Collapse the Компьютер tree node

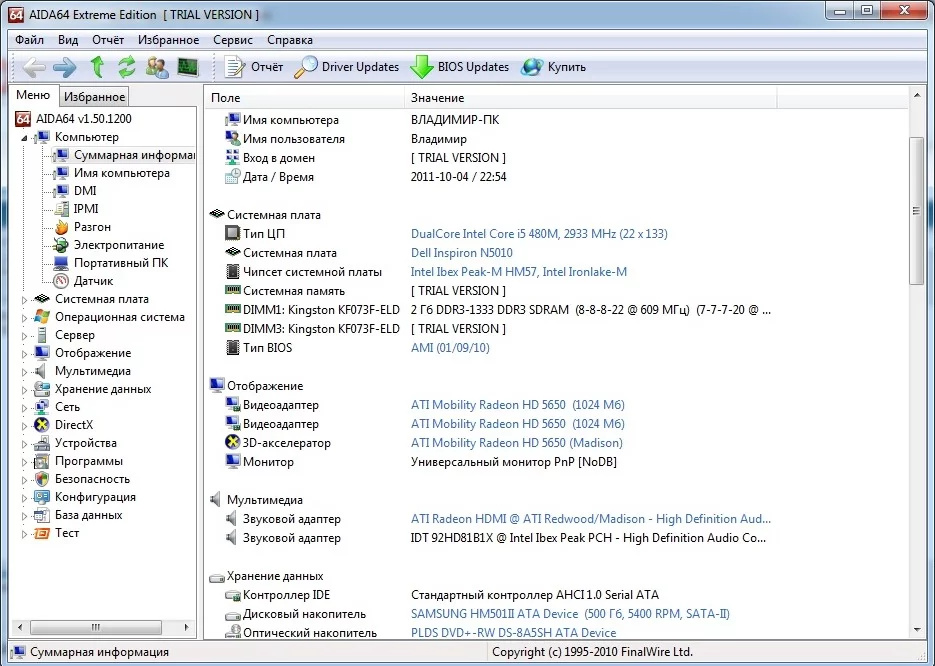24,138
